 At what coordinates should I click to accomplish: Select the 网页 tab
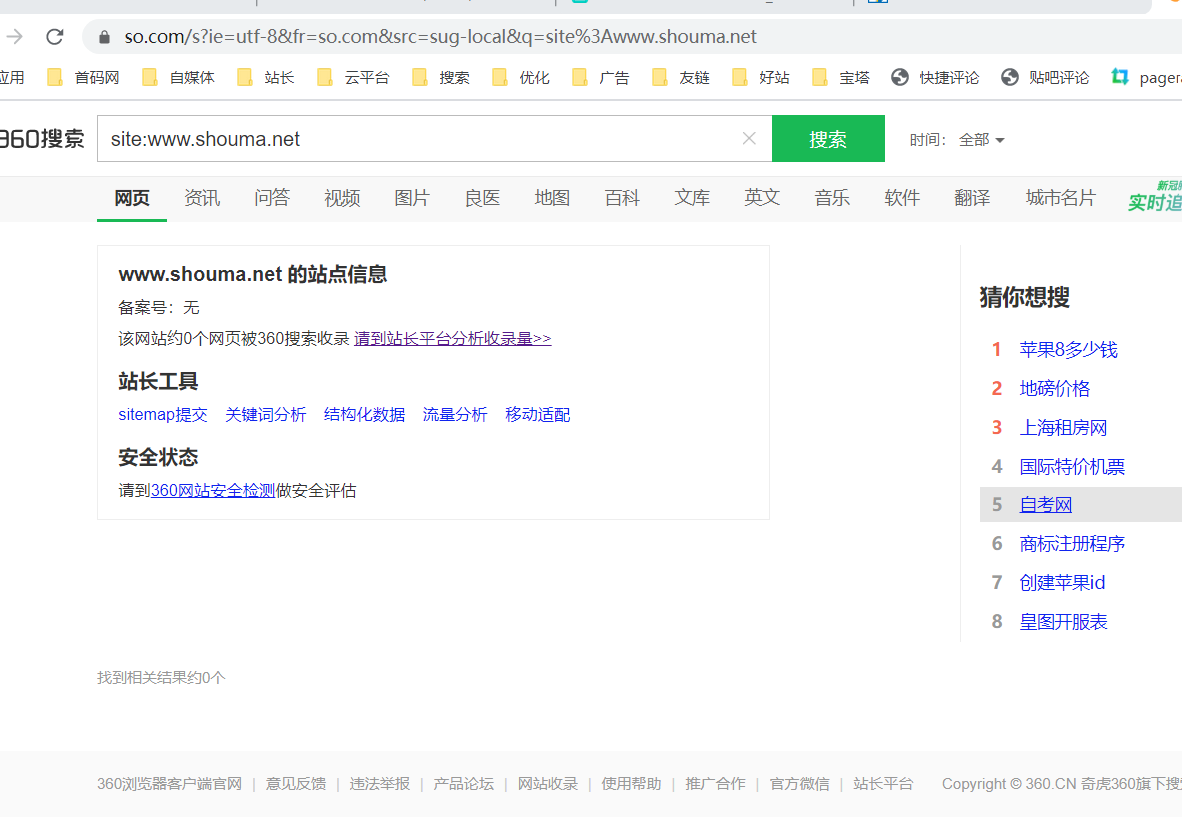click(x=132, y=198)
